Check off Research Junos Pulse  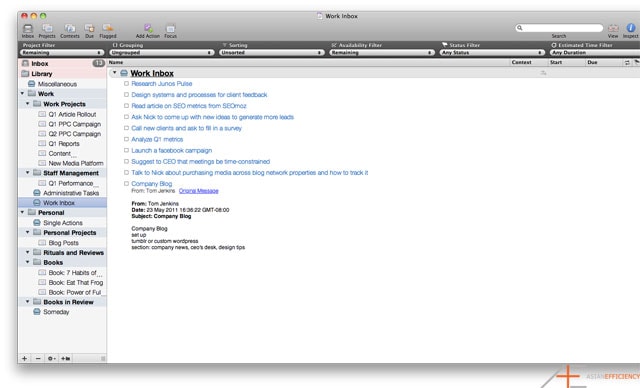coord(126,83)
